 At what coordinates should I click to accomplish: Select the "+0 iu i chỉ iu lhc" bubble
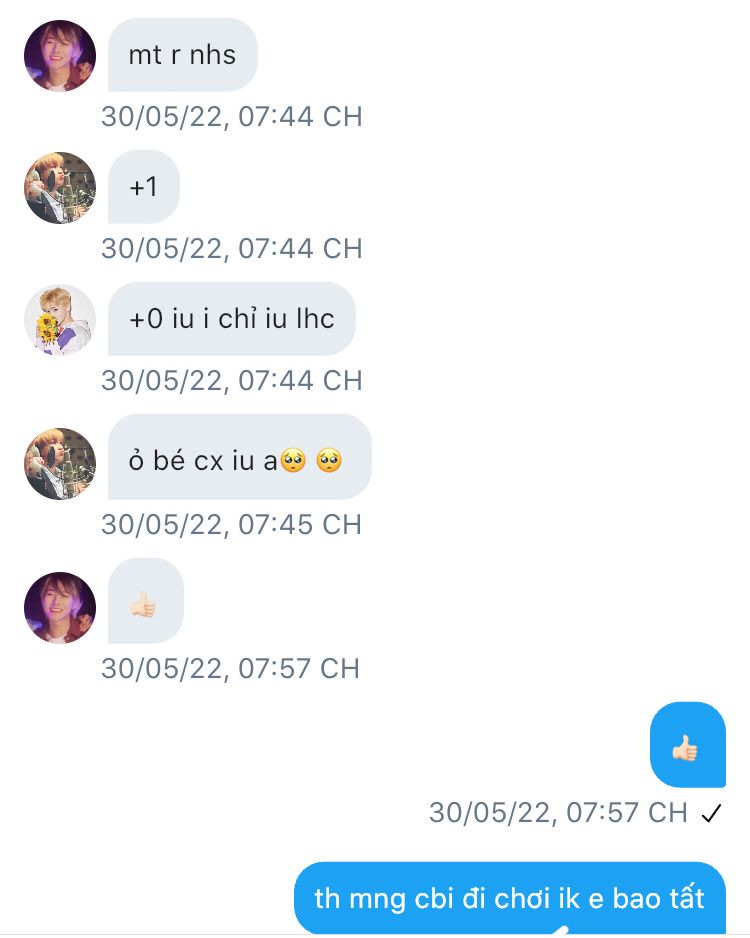click(232, 319)
